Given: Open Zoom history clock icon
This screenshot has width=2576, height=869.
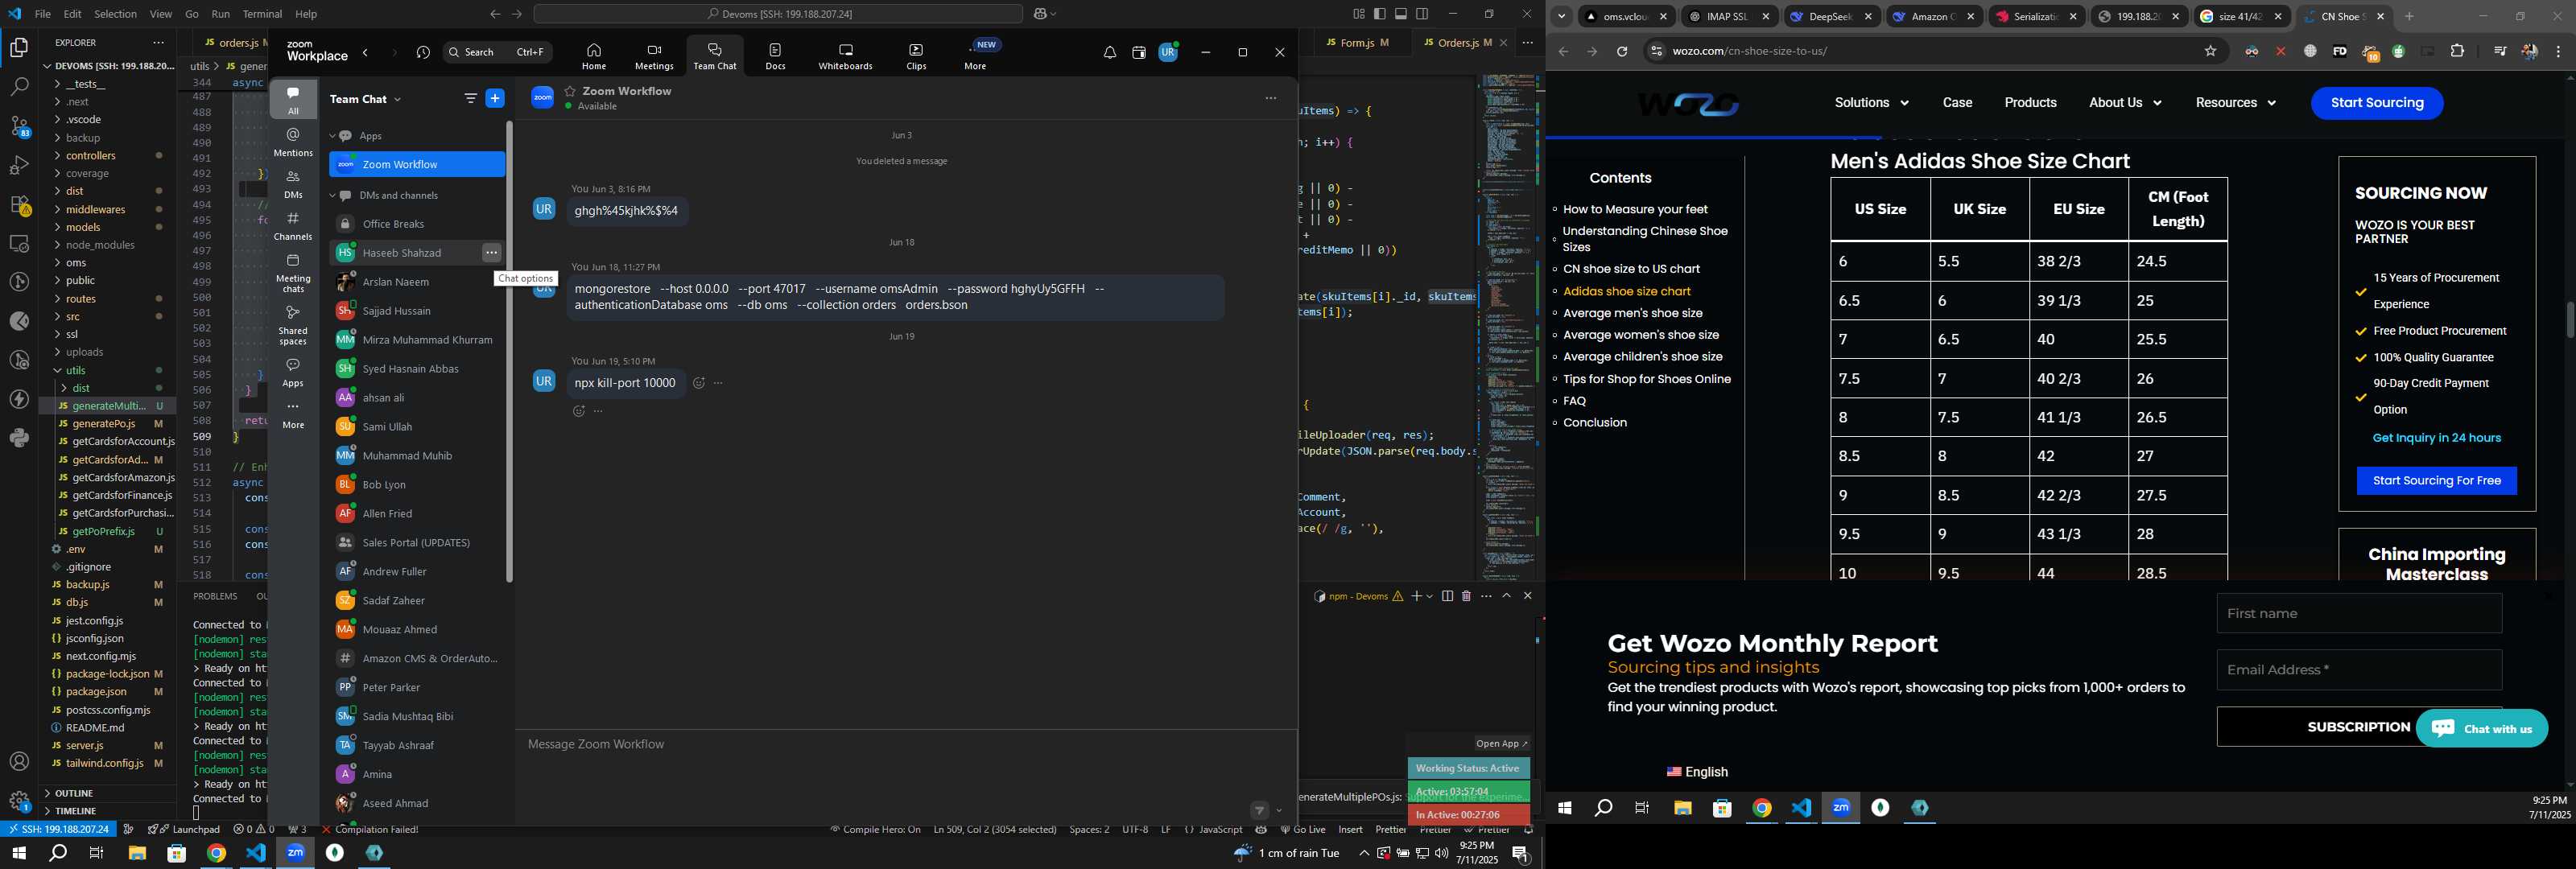Looking at the screenshot, I should tap(423, 52).
